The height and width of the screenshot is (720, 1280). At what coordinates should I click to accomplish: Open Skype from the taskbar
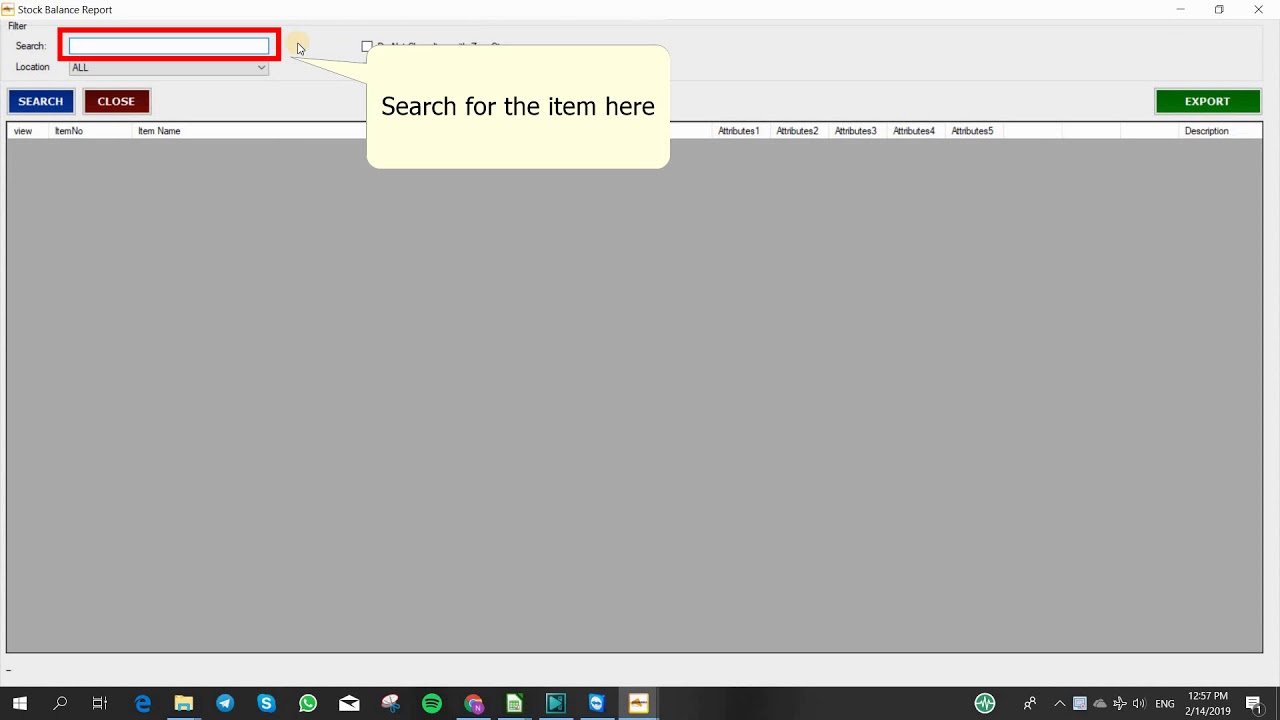(x=266, y=704)
